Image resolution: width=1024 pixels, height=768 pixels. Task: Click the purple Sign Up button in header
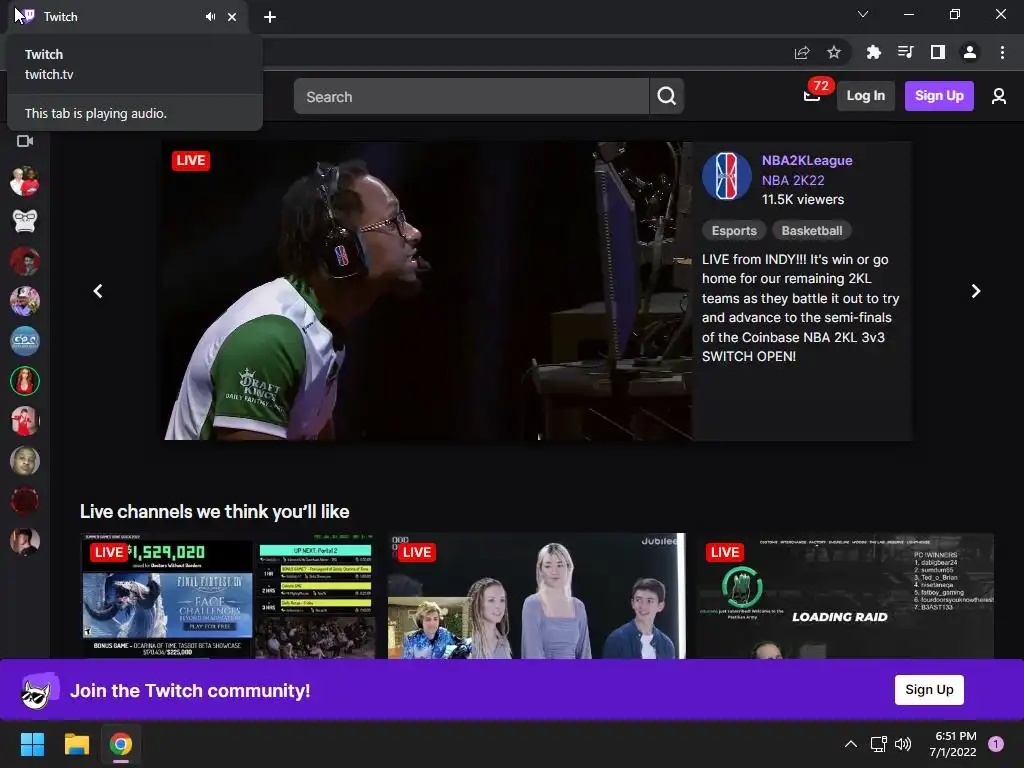click(939, 96)
